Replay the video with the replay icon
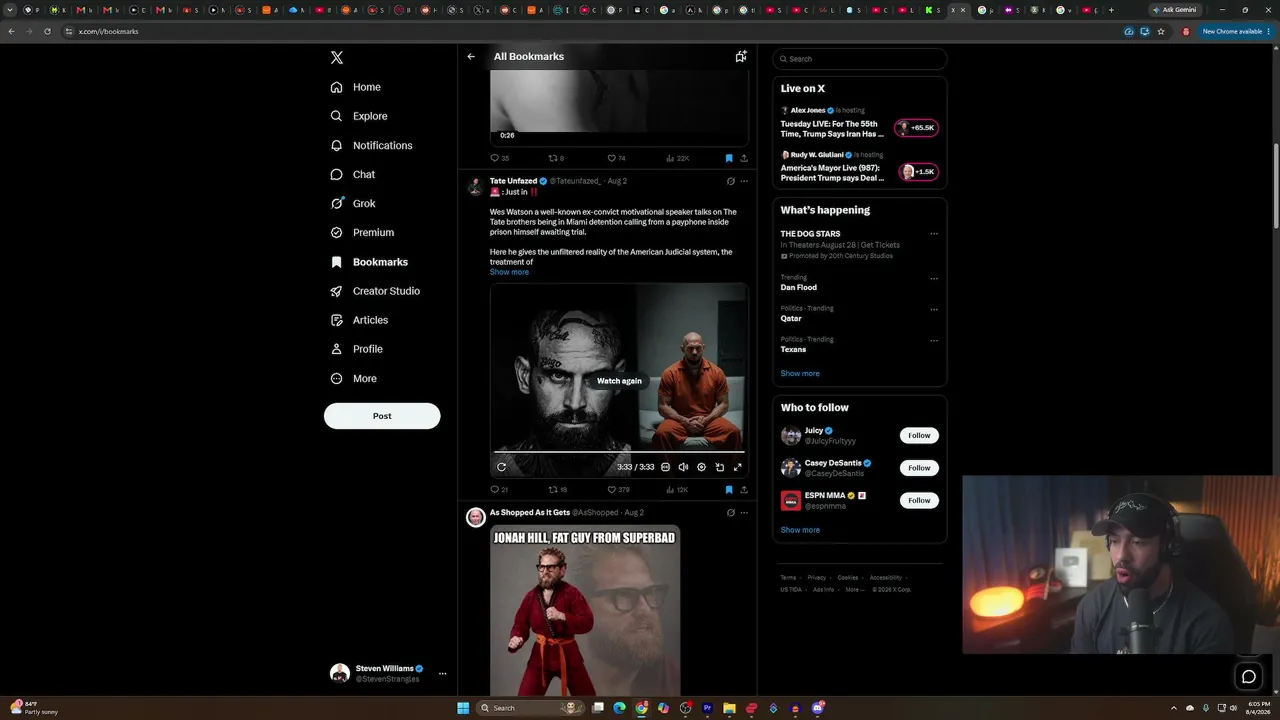This screenshot has height=720, width=1280. click(x=501, y=467)
